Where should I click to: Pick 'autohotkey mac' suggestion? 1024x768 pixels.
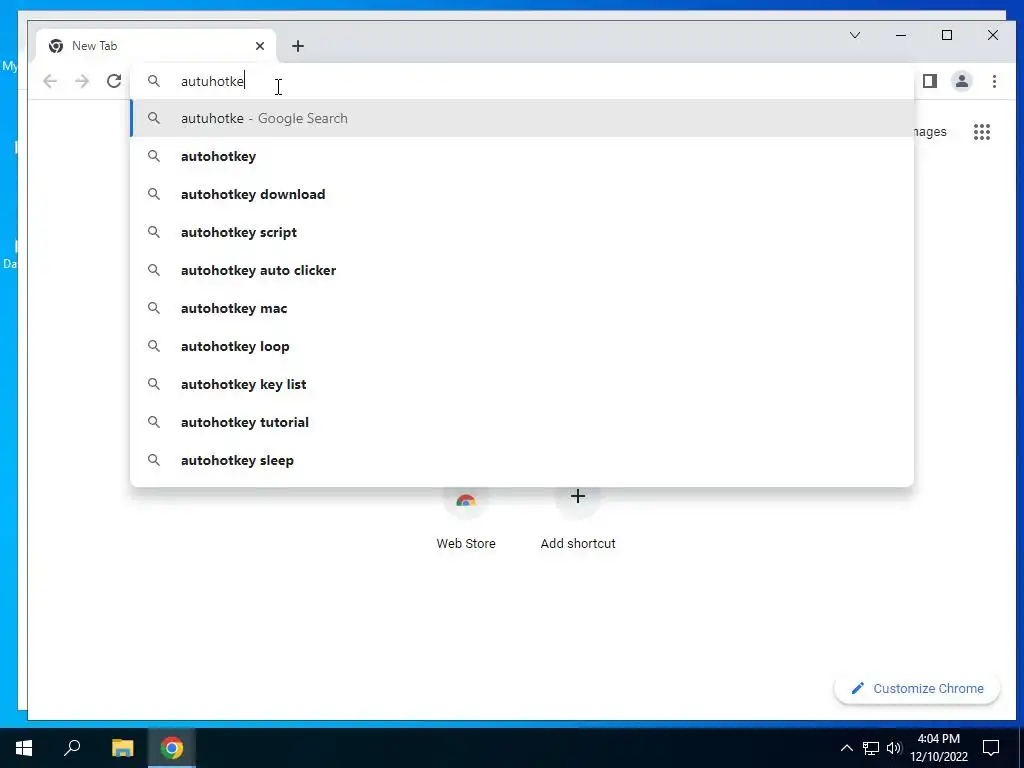(522, 308)
